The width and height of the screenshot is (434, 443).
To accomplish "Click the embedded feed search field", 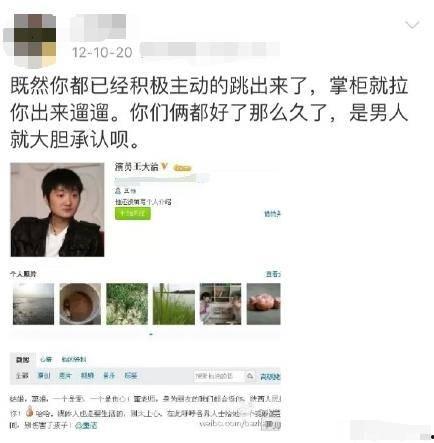I will tap(219, 376).
